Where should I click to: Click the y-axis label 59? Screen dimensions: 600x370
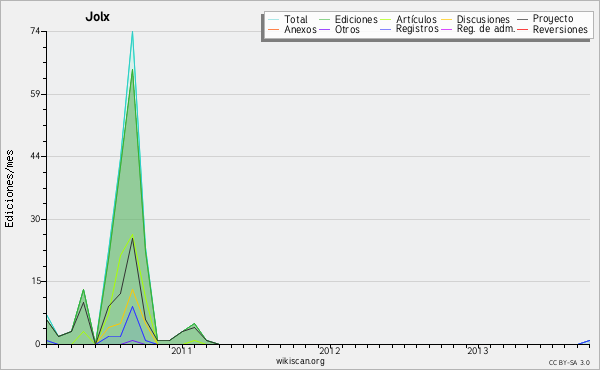click(x=35, y=94)
